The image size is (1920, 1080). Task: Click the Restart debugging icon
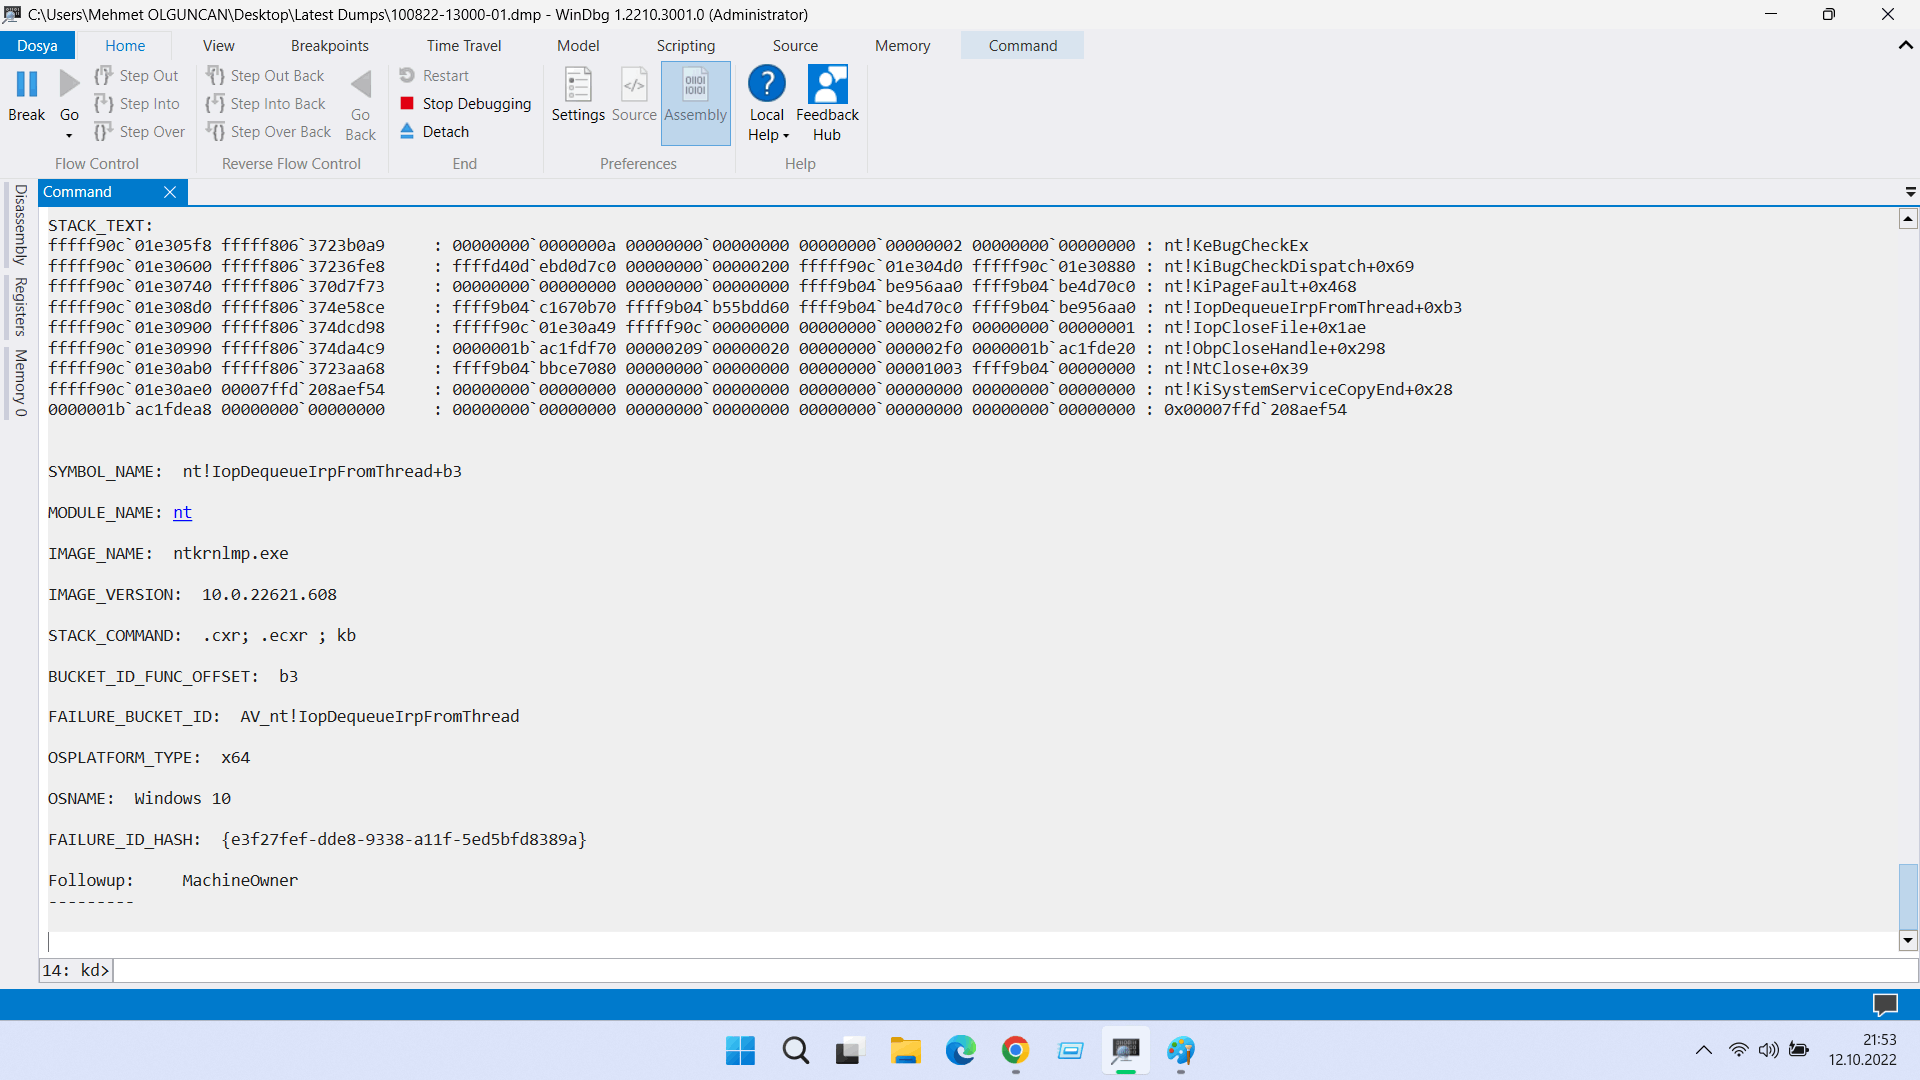pos(407,75)
